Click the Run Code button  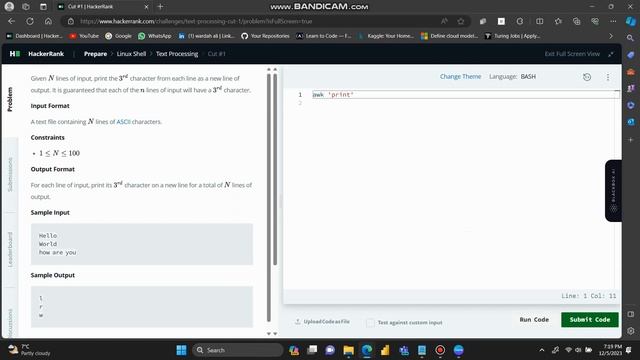[x=534, y=320]
